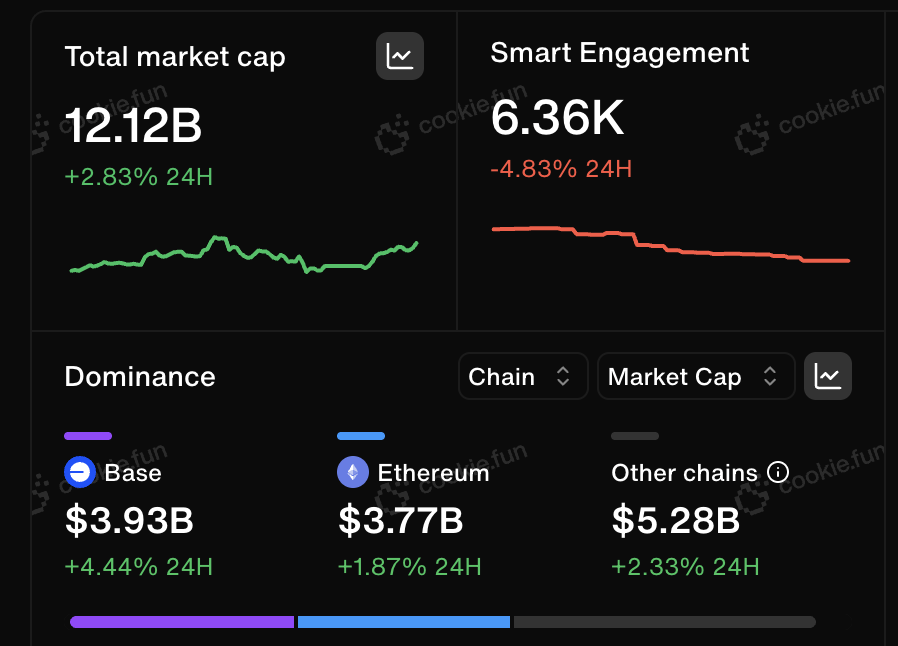Select the blue Ethereum legend swatch
This screenshot has width=898, height=646.
tap(361, 436)
